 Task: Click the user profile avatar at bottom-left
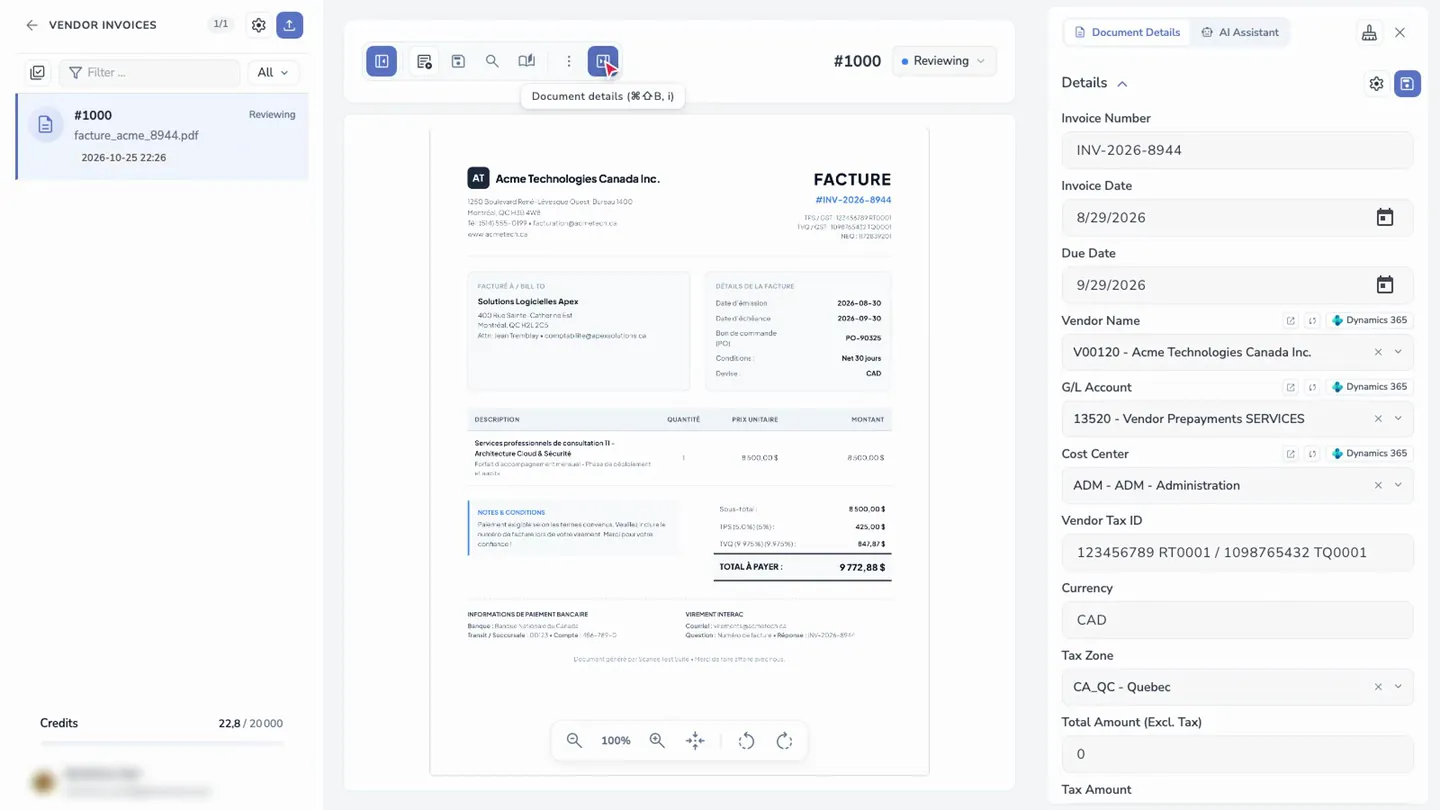pos(43,782)
